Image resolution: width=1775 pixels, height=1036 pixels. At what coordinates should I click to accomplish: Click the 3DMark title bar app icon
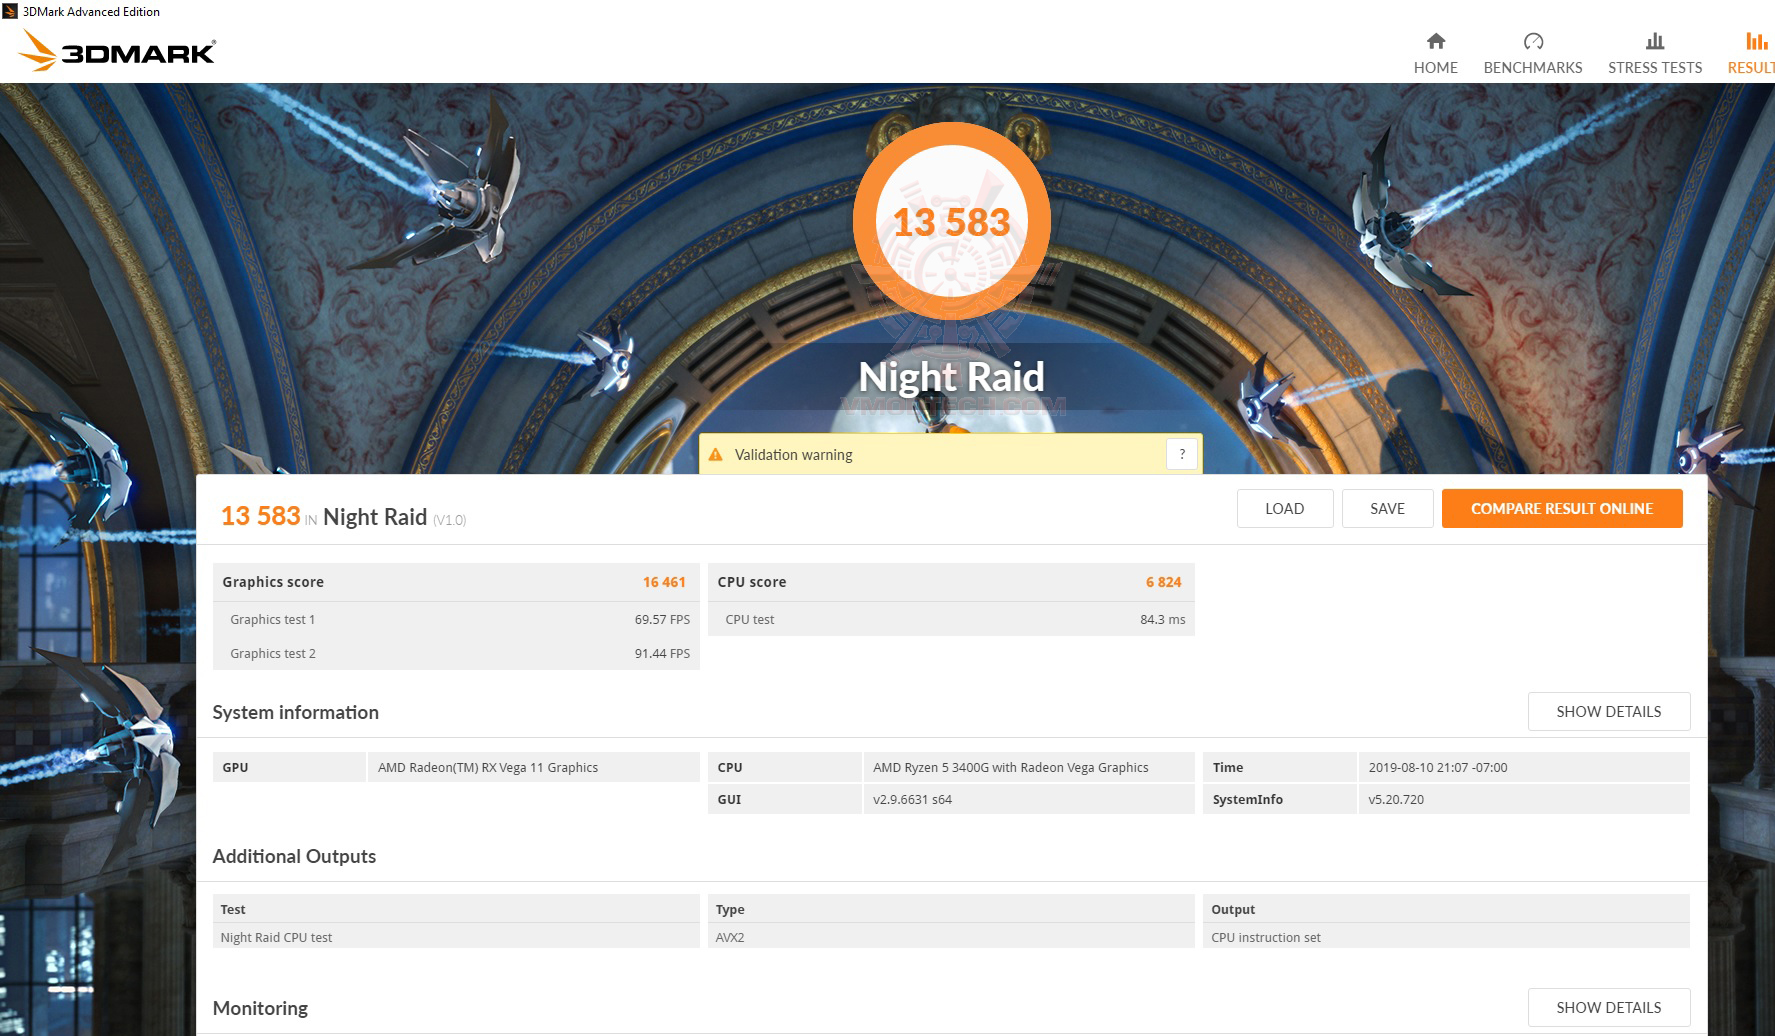click(10, 12)
